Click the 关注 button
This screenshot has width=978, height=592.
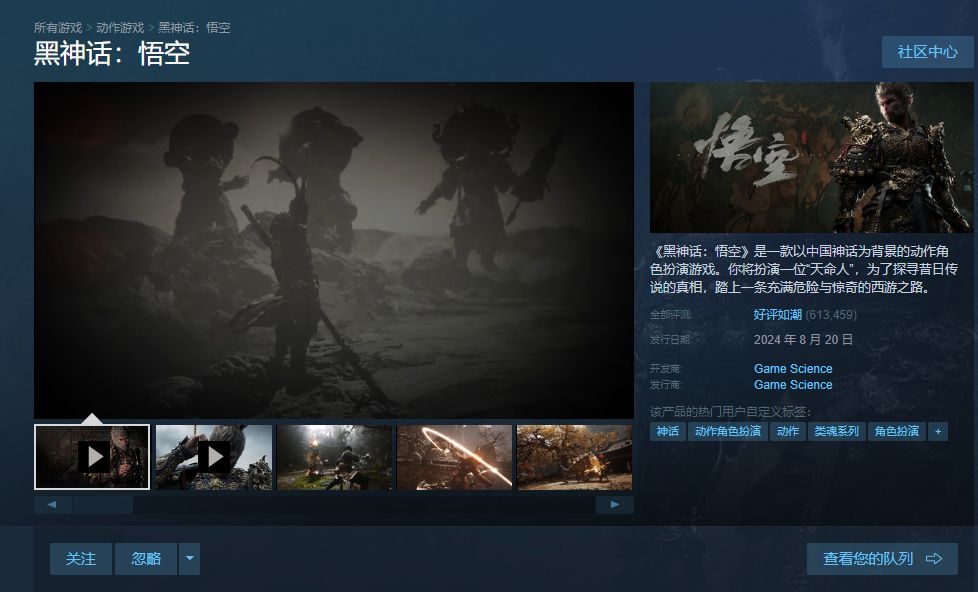coord(81,558)
